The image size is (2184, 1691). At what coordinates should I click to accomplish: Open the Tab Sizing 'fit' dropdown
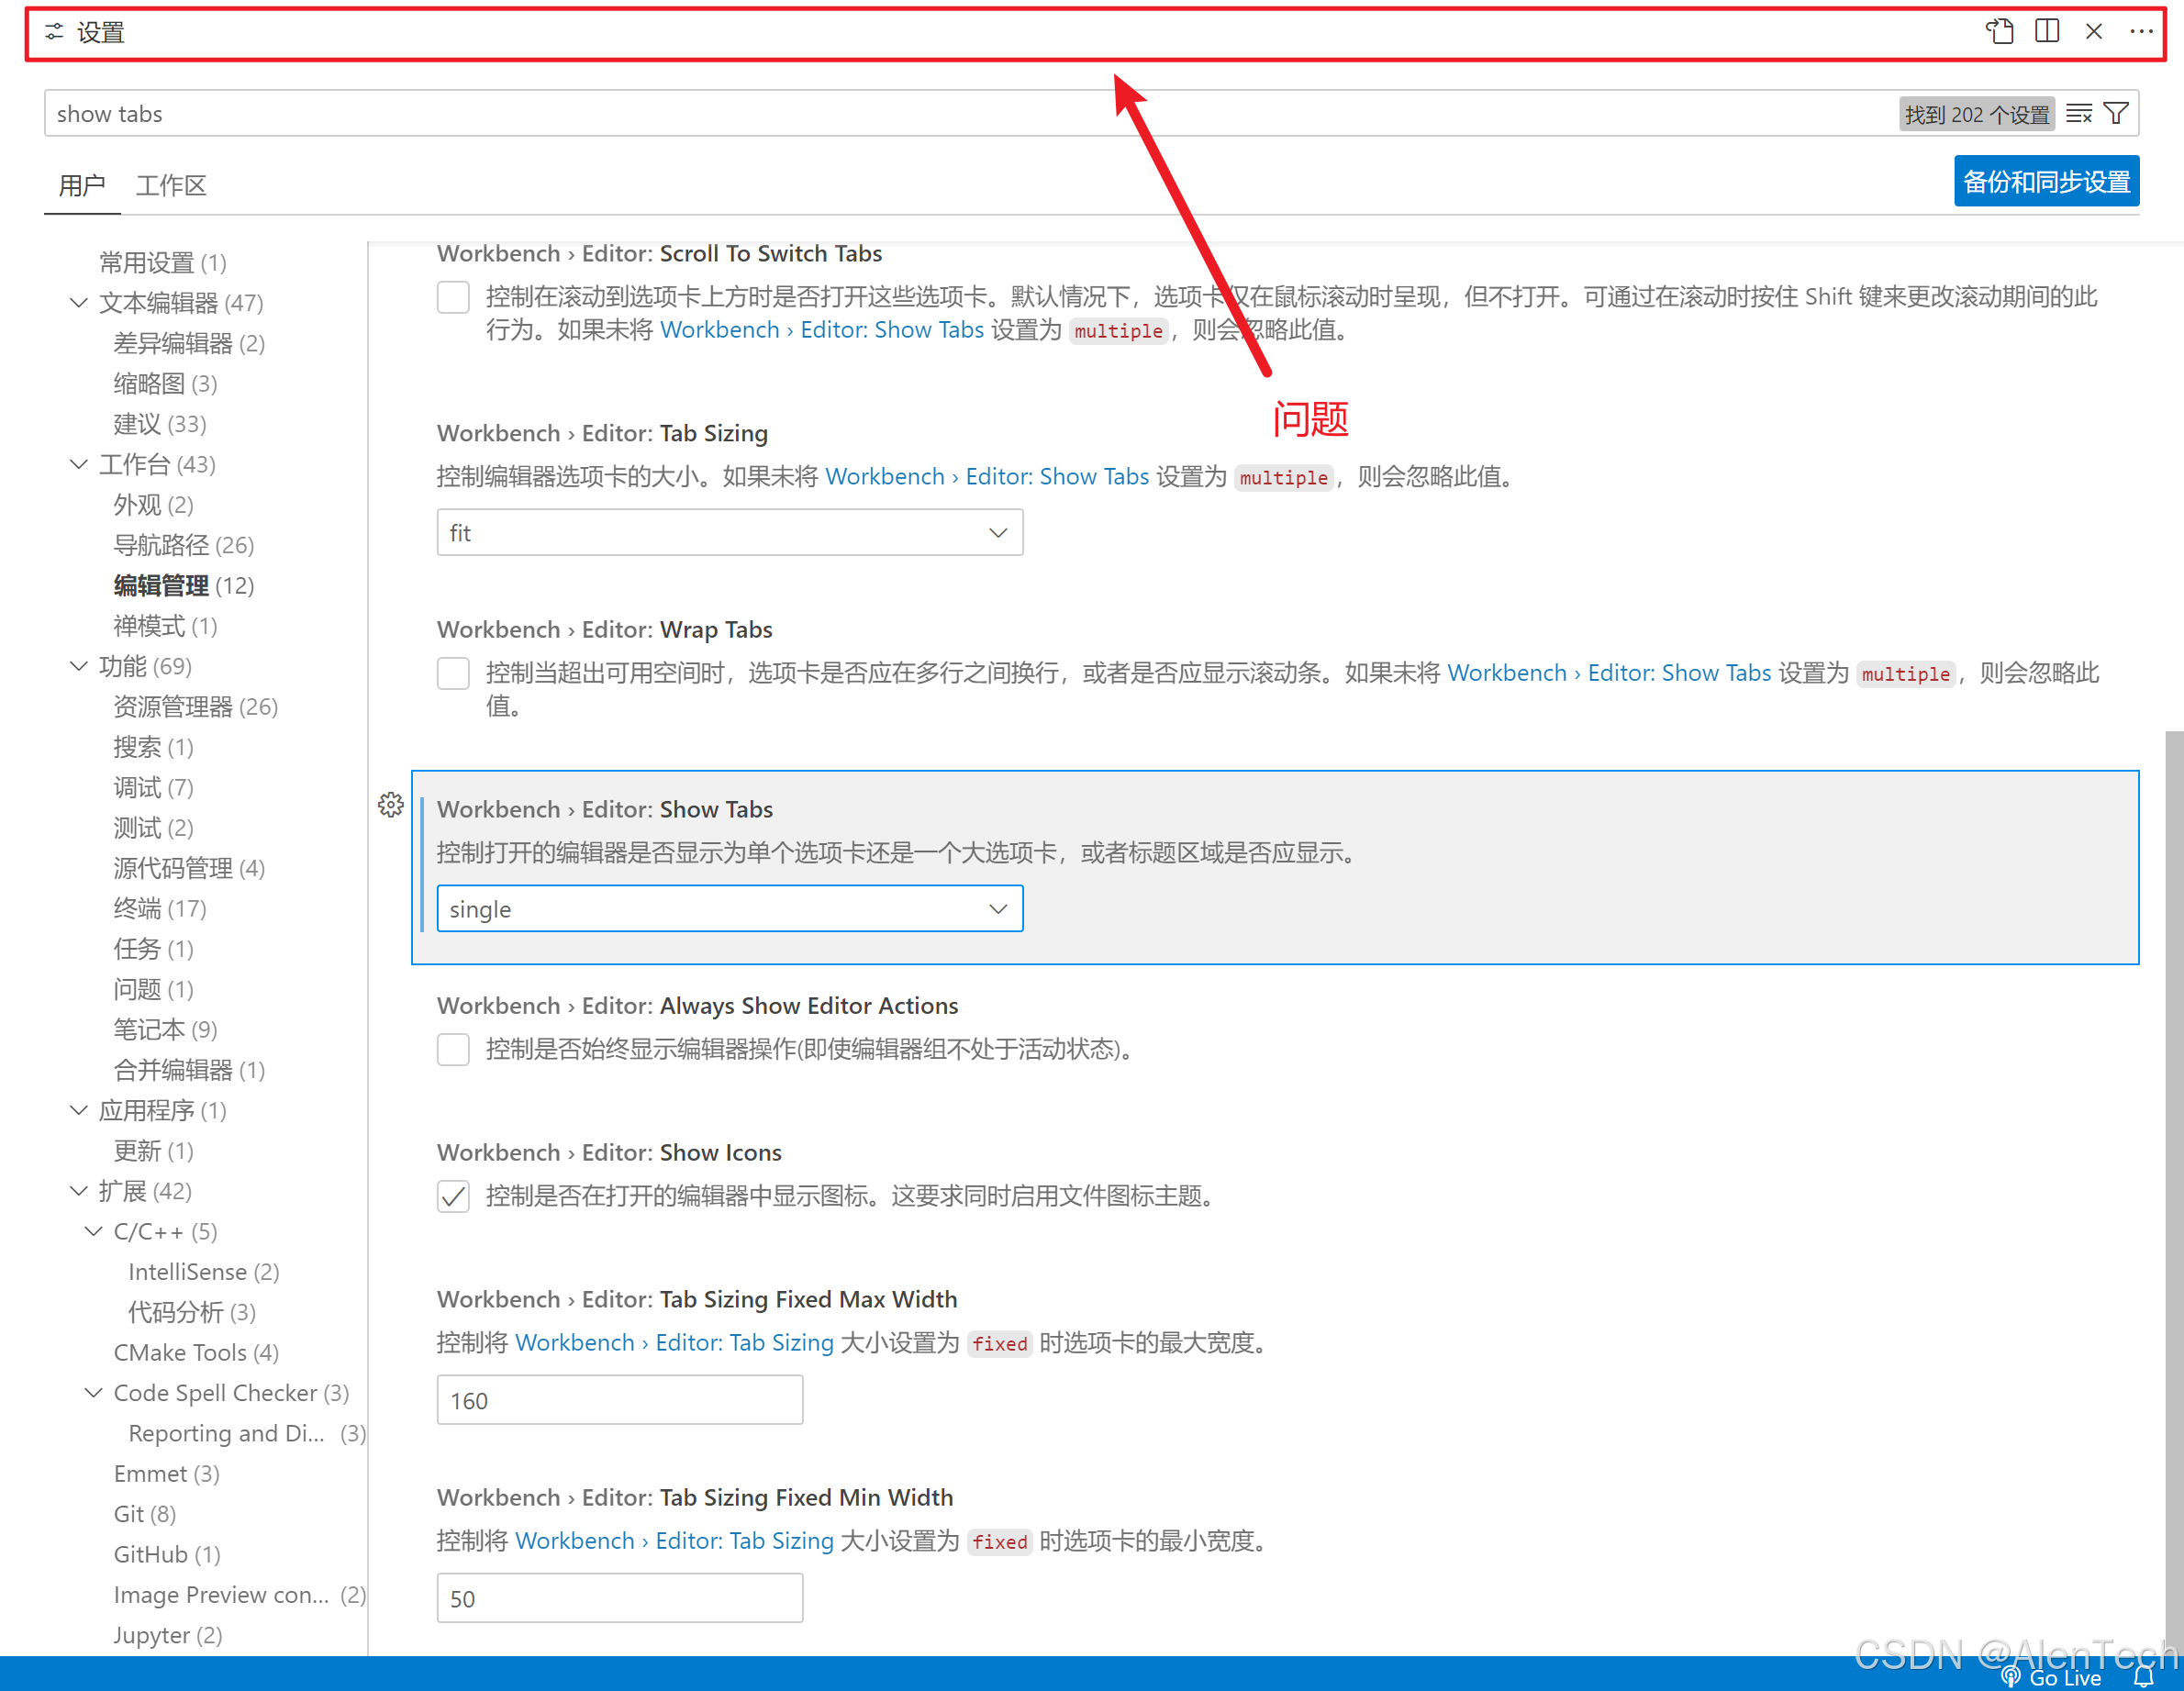pyautogui.click(x=729, y=532)
